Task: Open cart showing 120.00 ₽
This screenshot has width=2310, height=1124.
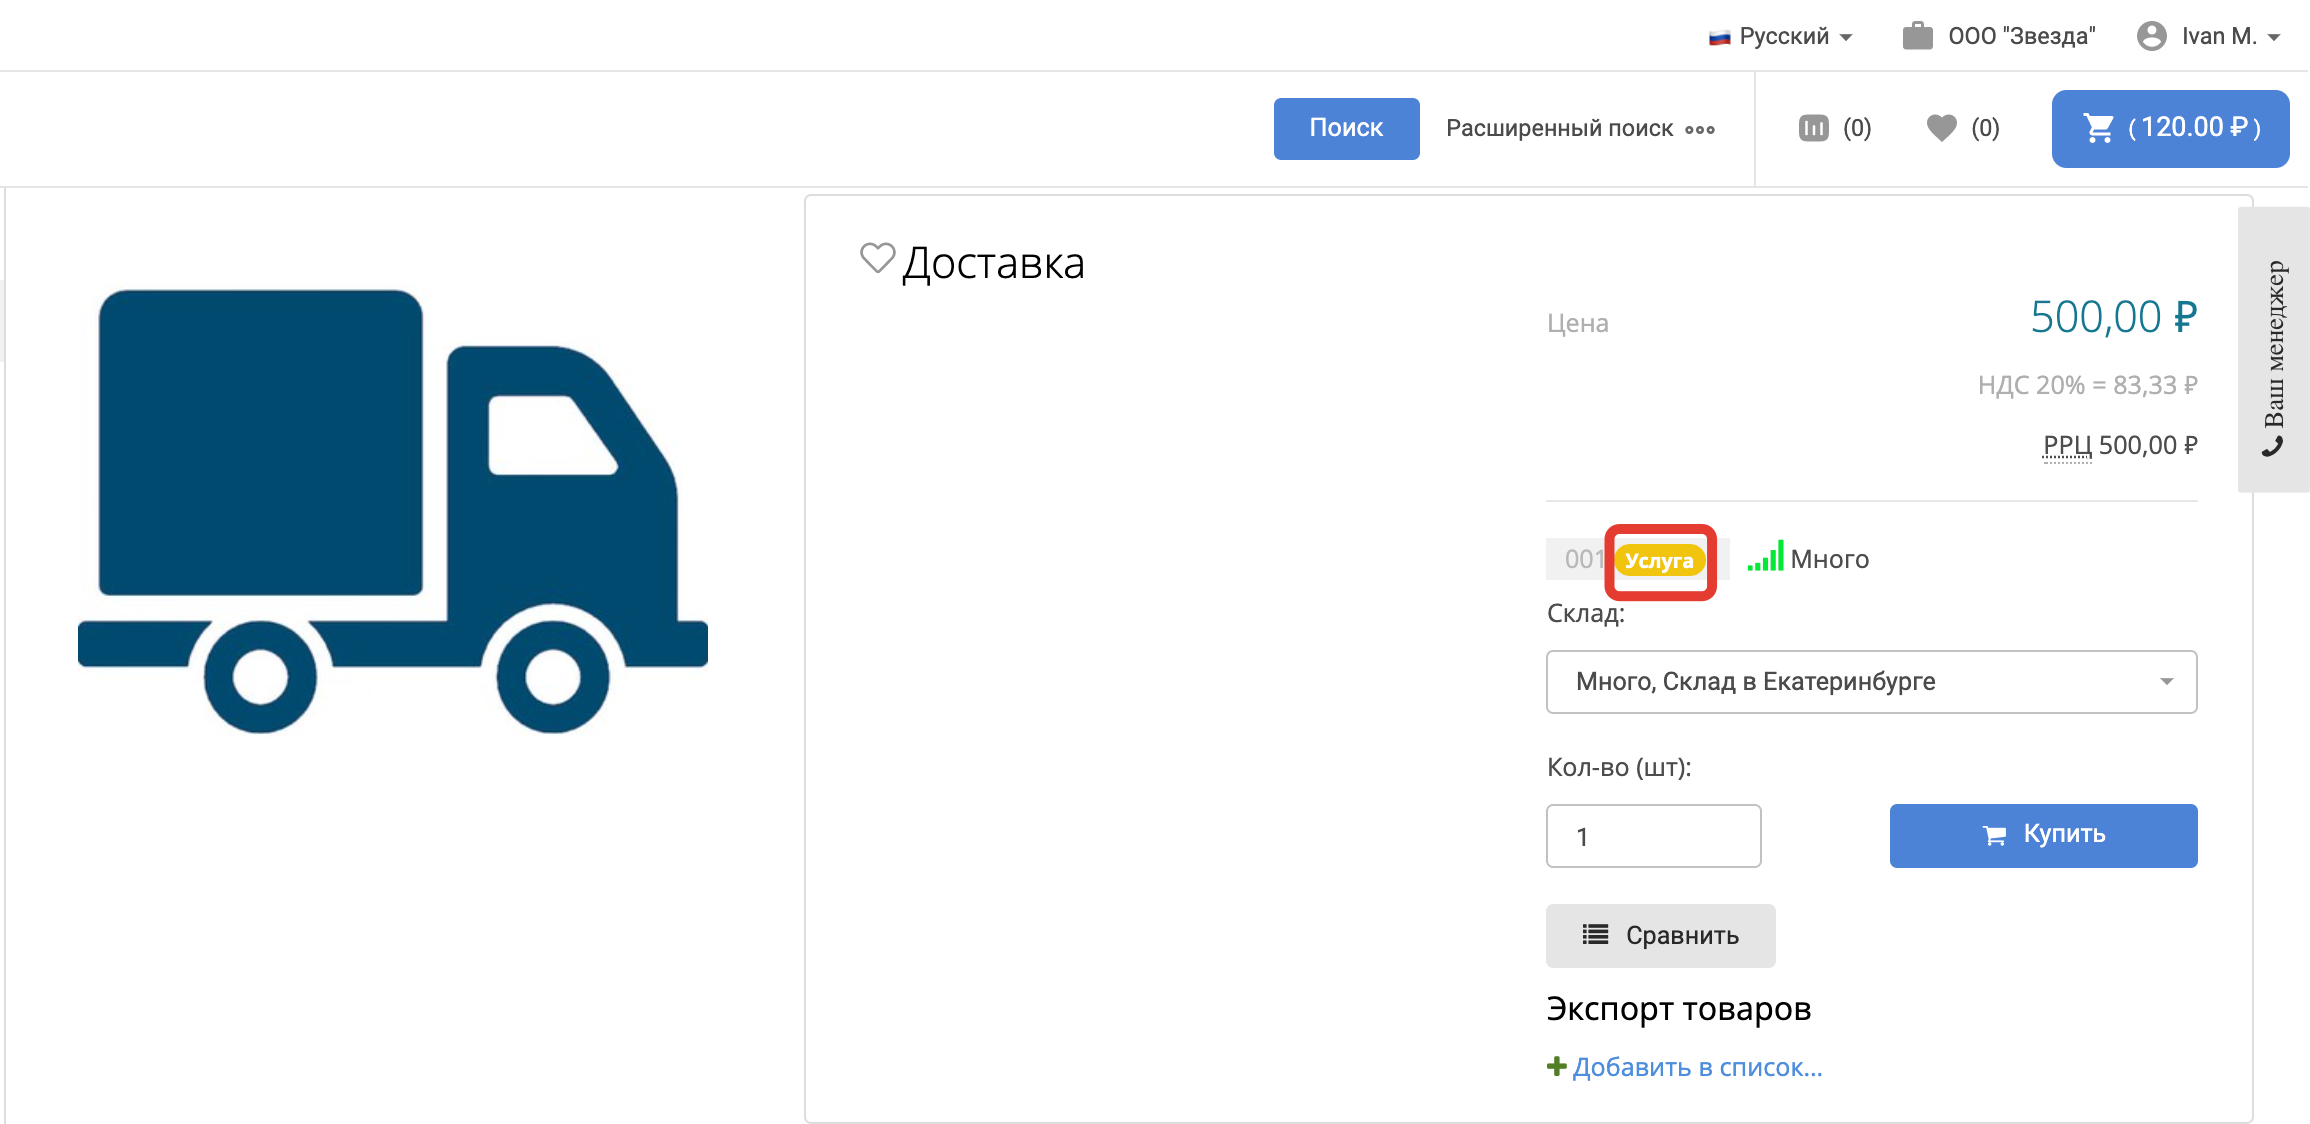Action: tap(2170, 128)
